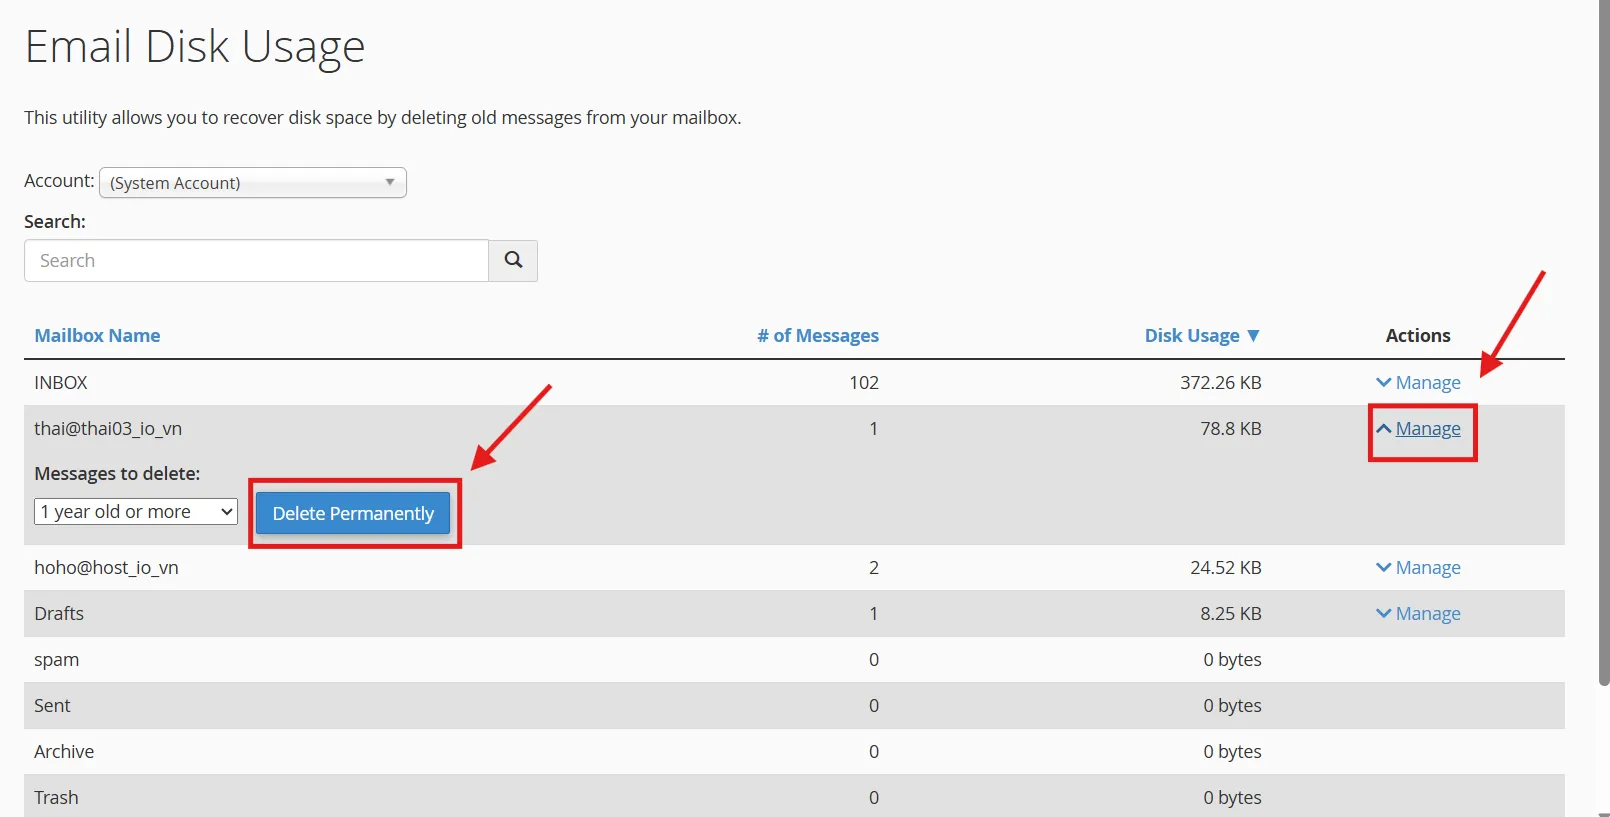Click the page vertical scrollbar

click(x=1603, y=340)
